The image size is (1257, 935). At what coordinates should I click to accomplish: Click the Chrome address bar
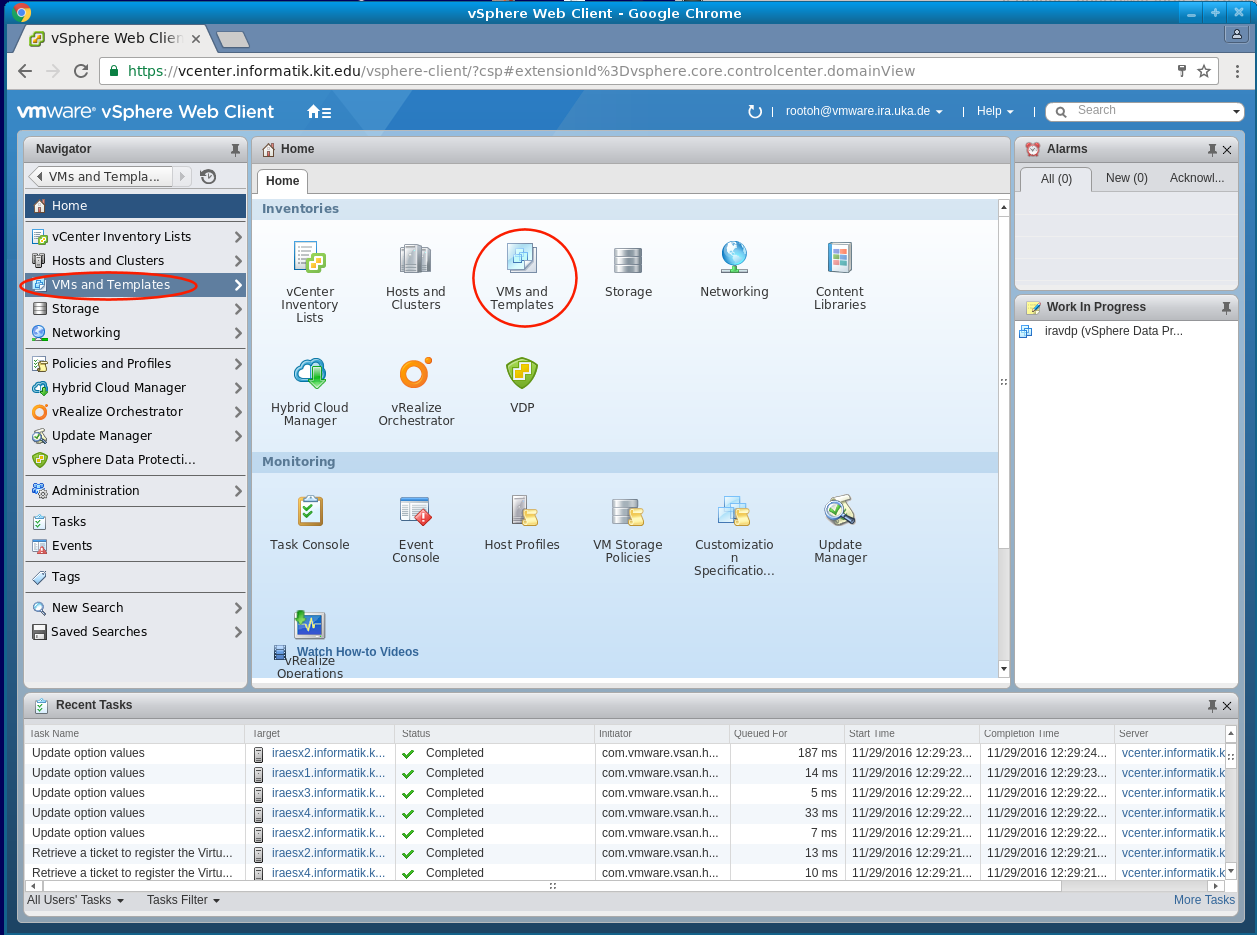pyautogui.click(x=640, y=71)
